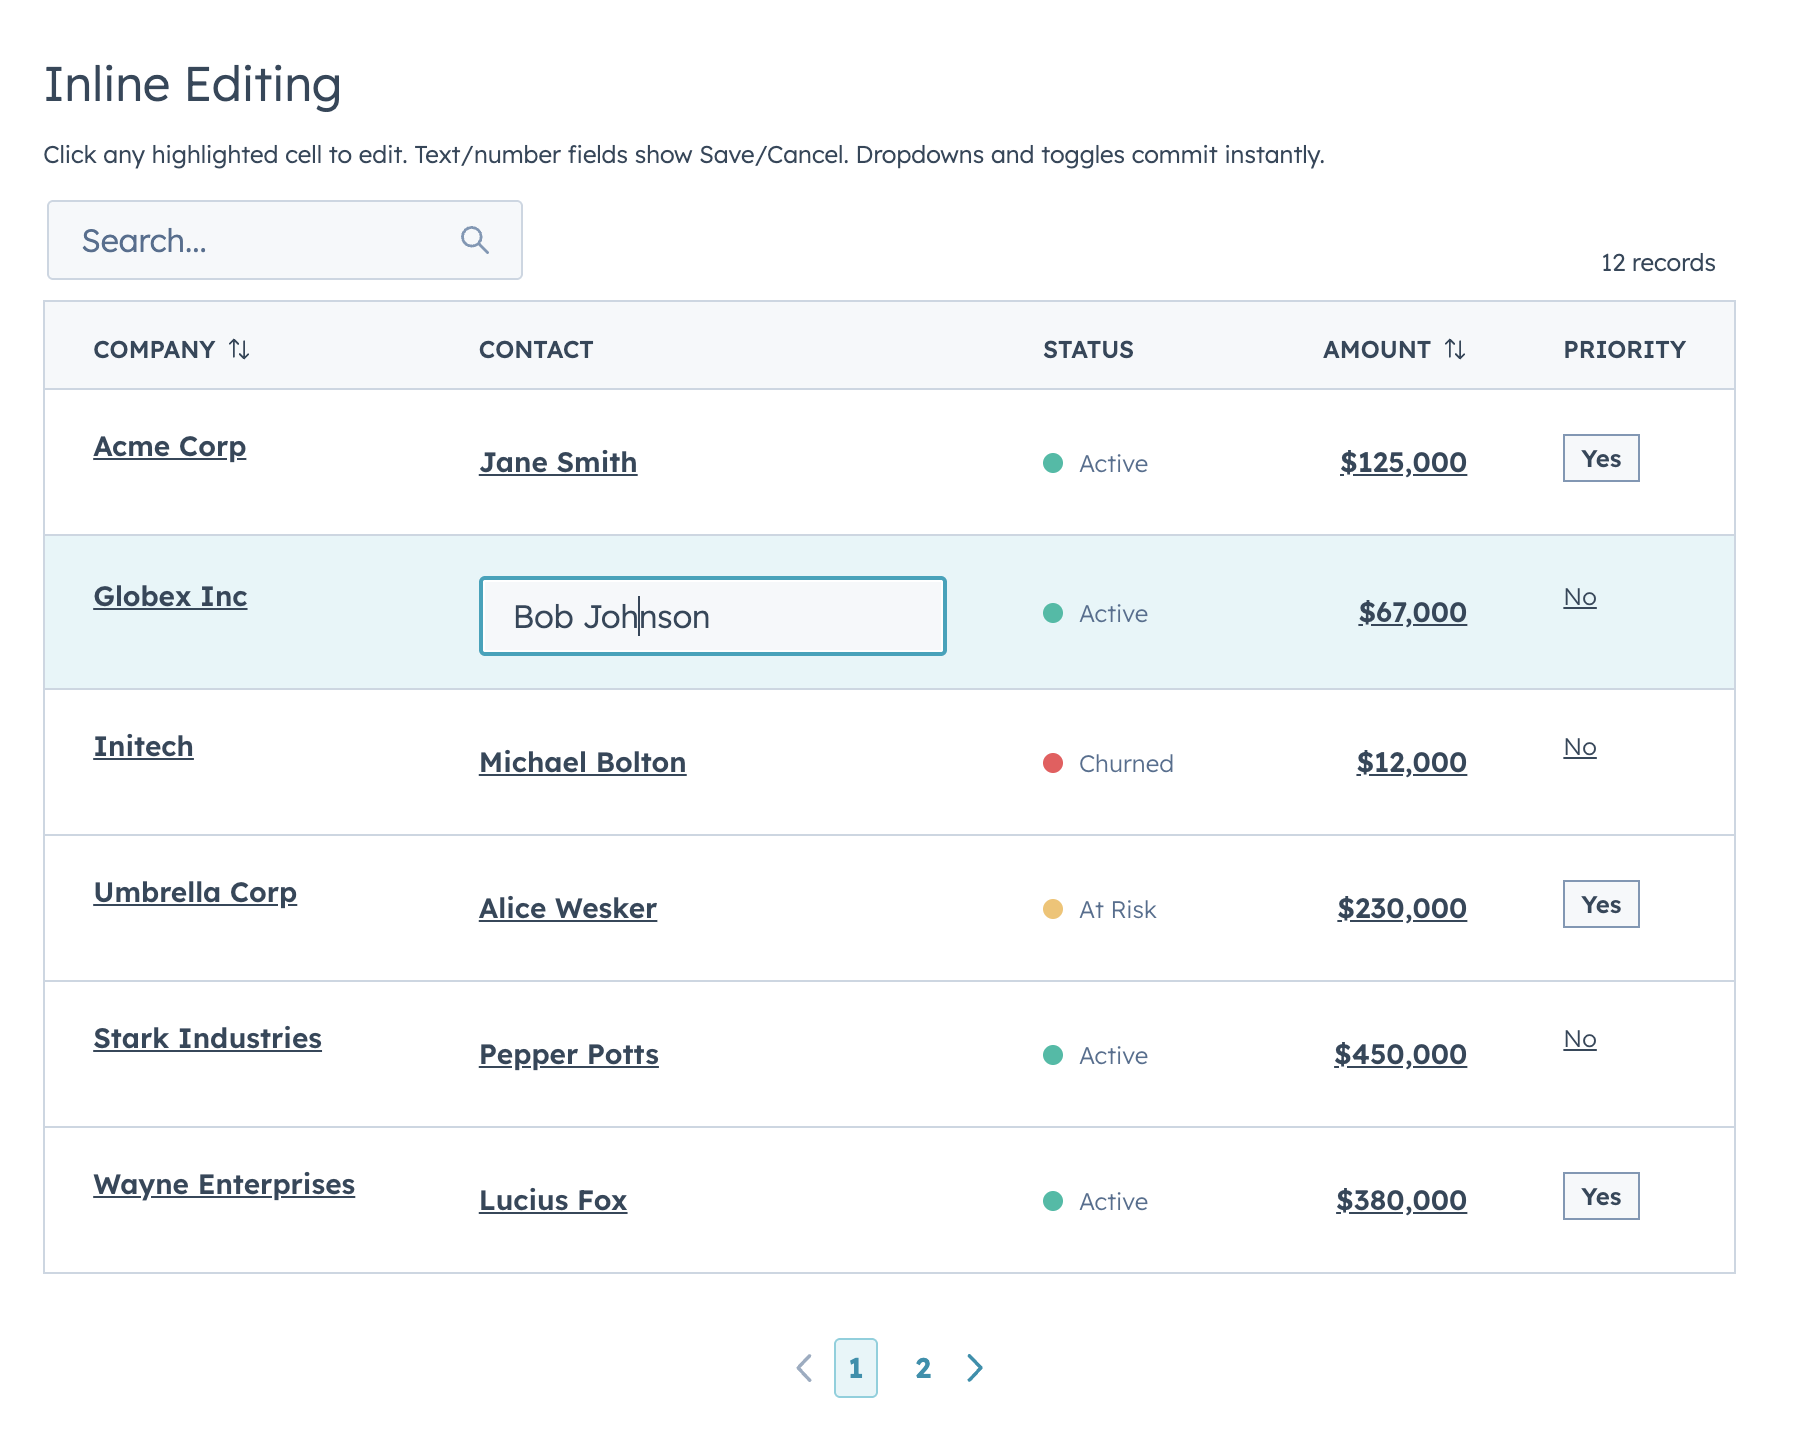
Task: Click the Bob Johnson edit field
Action: point(713,616)
